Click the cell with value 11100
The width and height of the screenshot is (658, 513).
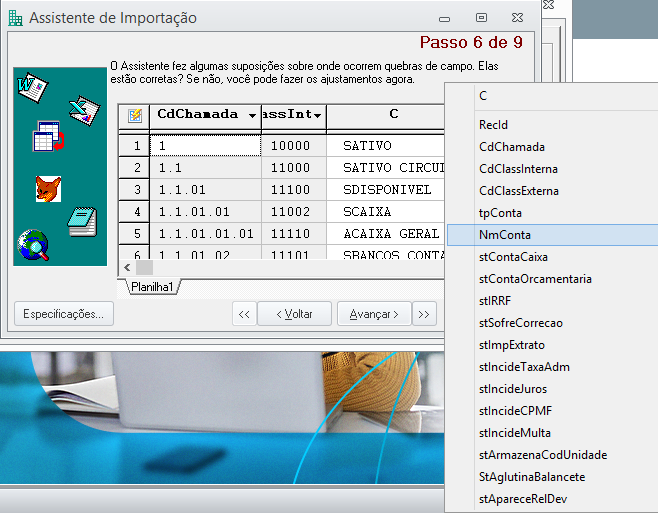click(294, 190)
